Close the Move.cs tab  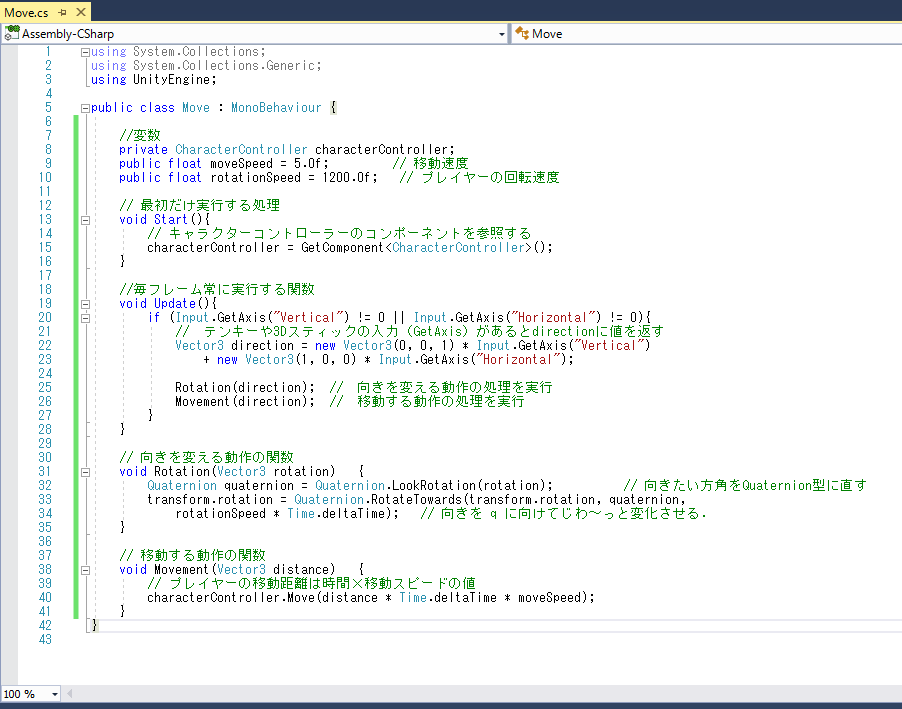(81, 12)
